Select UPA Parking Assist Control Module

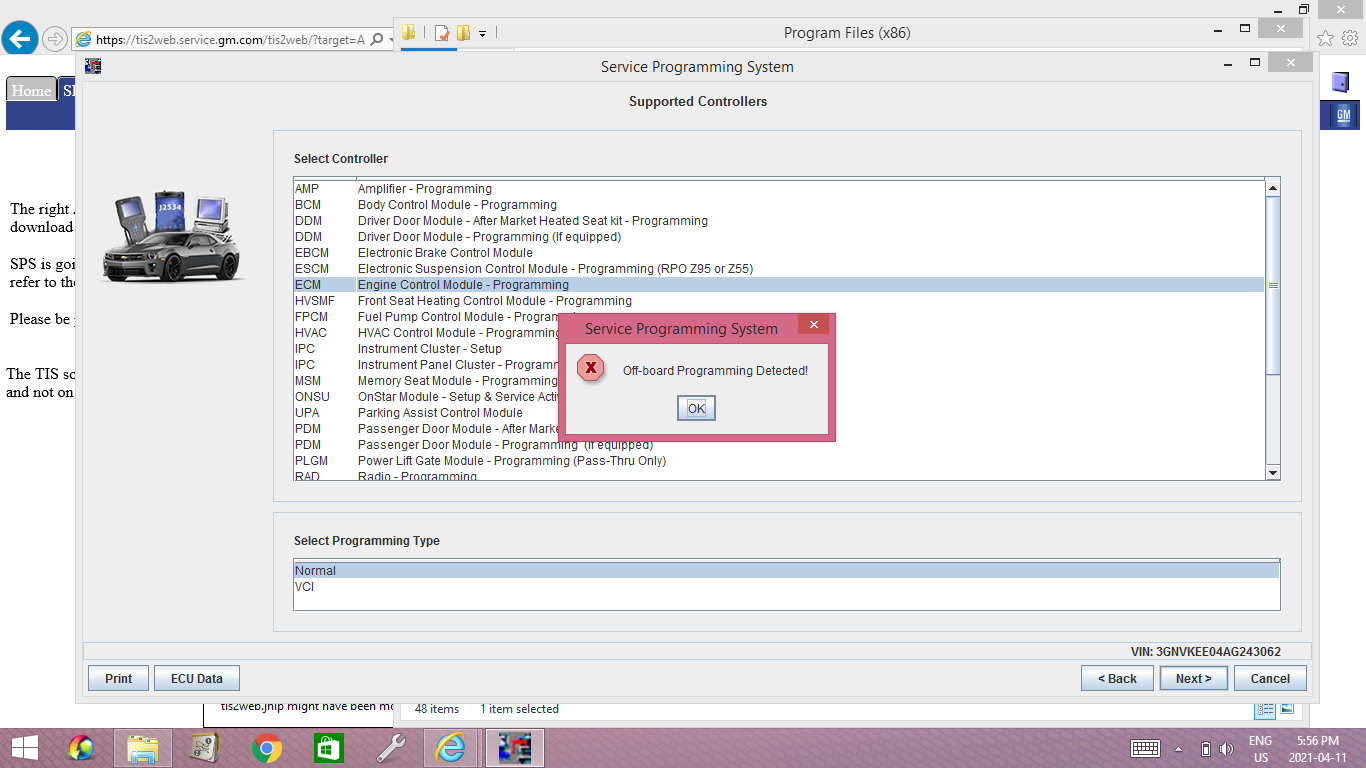(x=779, y=413)
